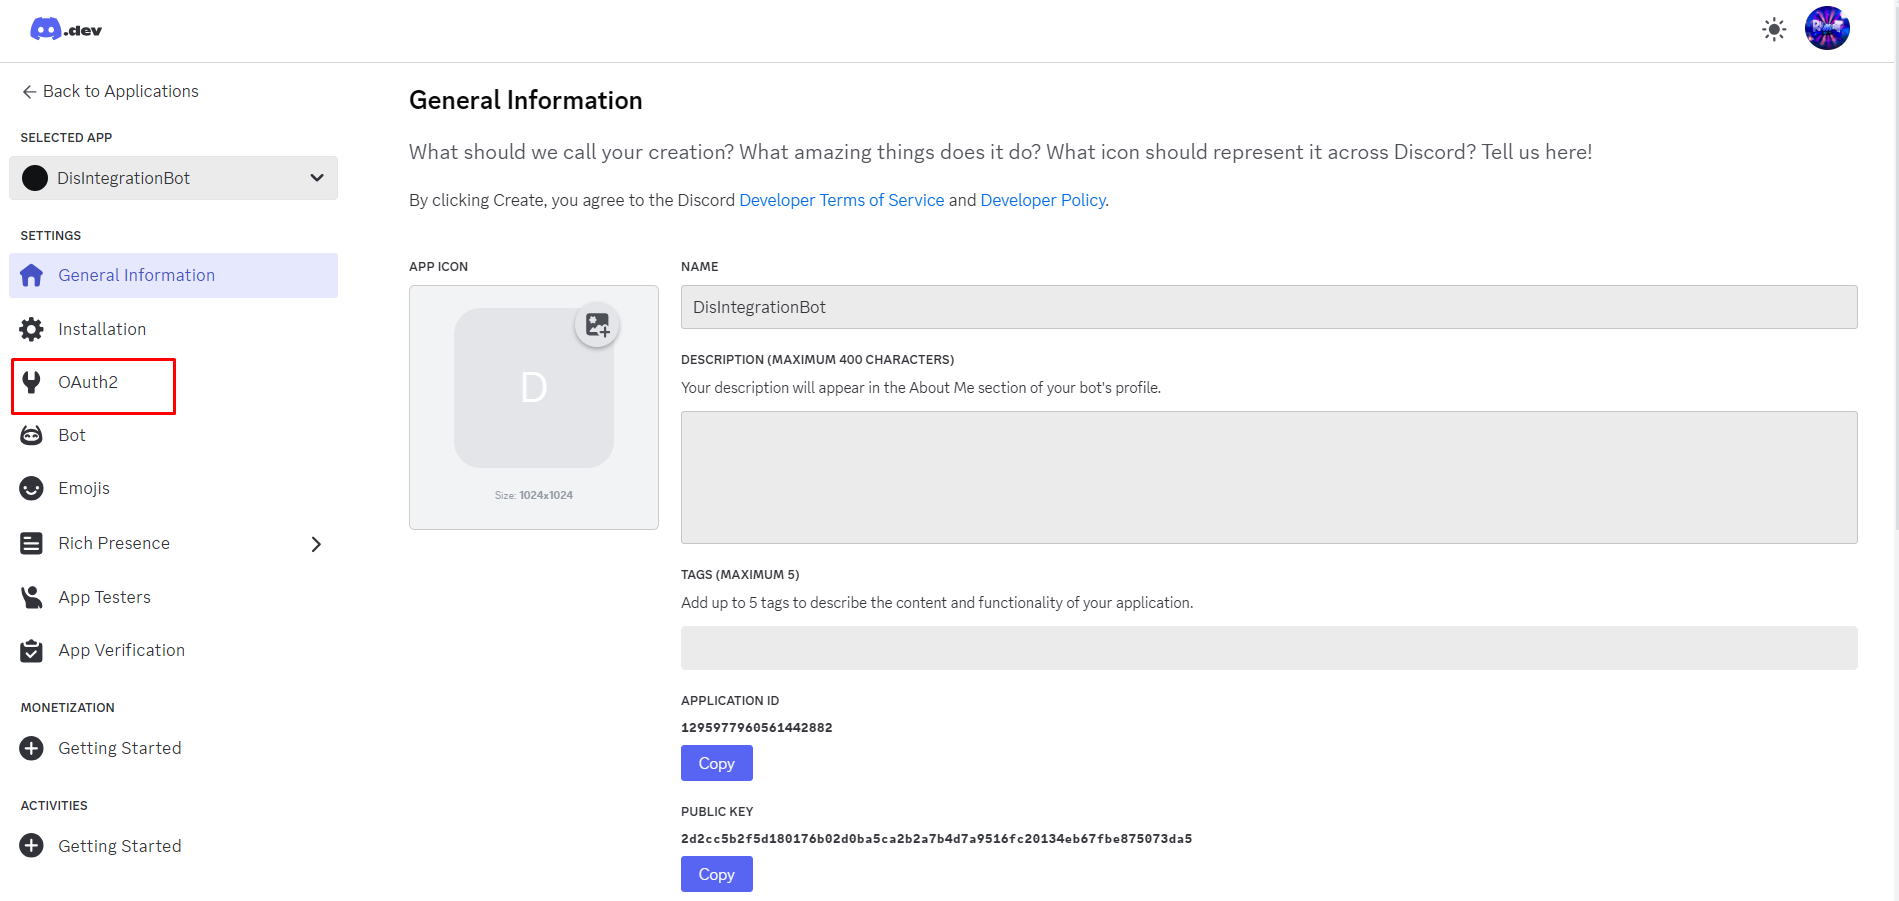The image size is (1899, 901).
Task: Click the Description text area
Action: point(1269,477)
